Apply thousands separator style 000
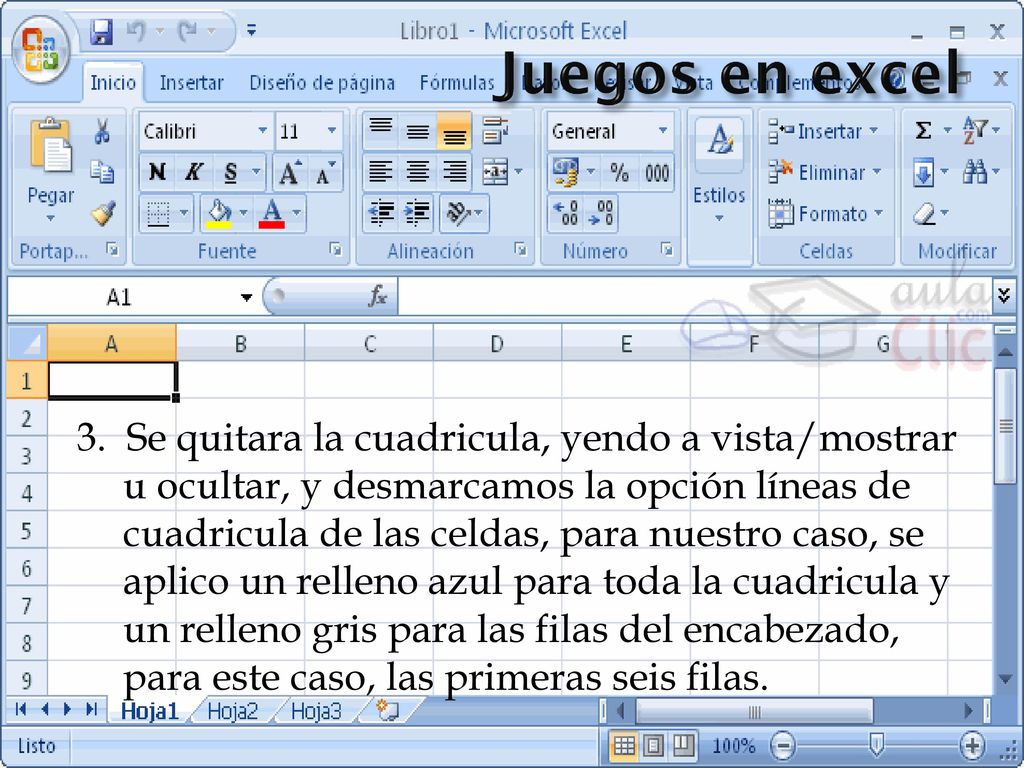1024x768 pixels. click(656, 172)
